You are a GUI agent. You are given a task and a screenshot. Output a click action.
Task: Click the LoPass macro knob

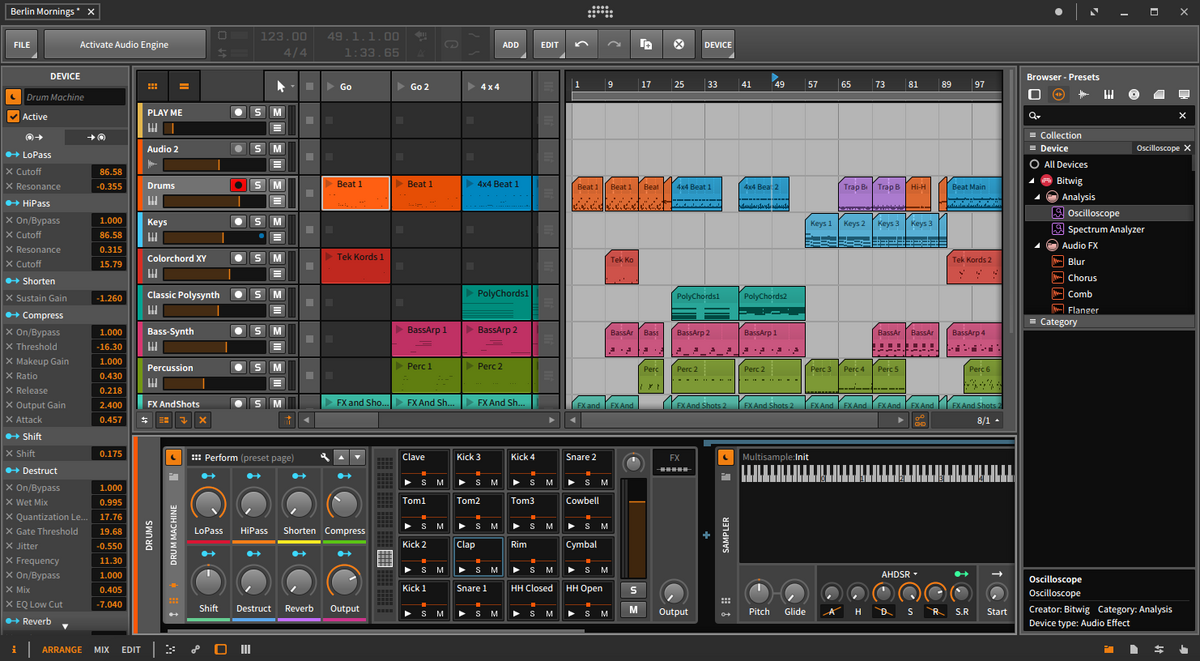(x=208, y=504)
